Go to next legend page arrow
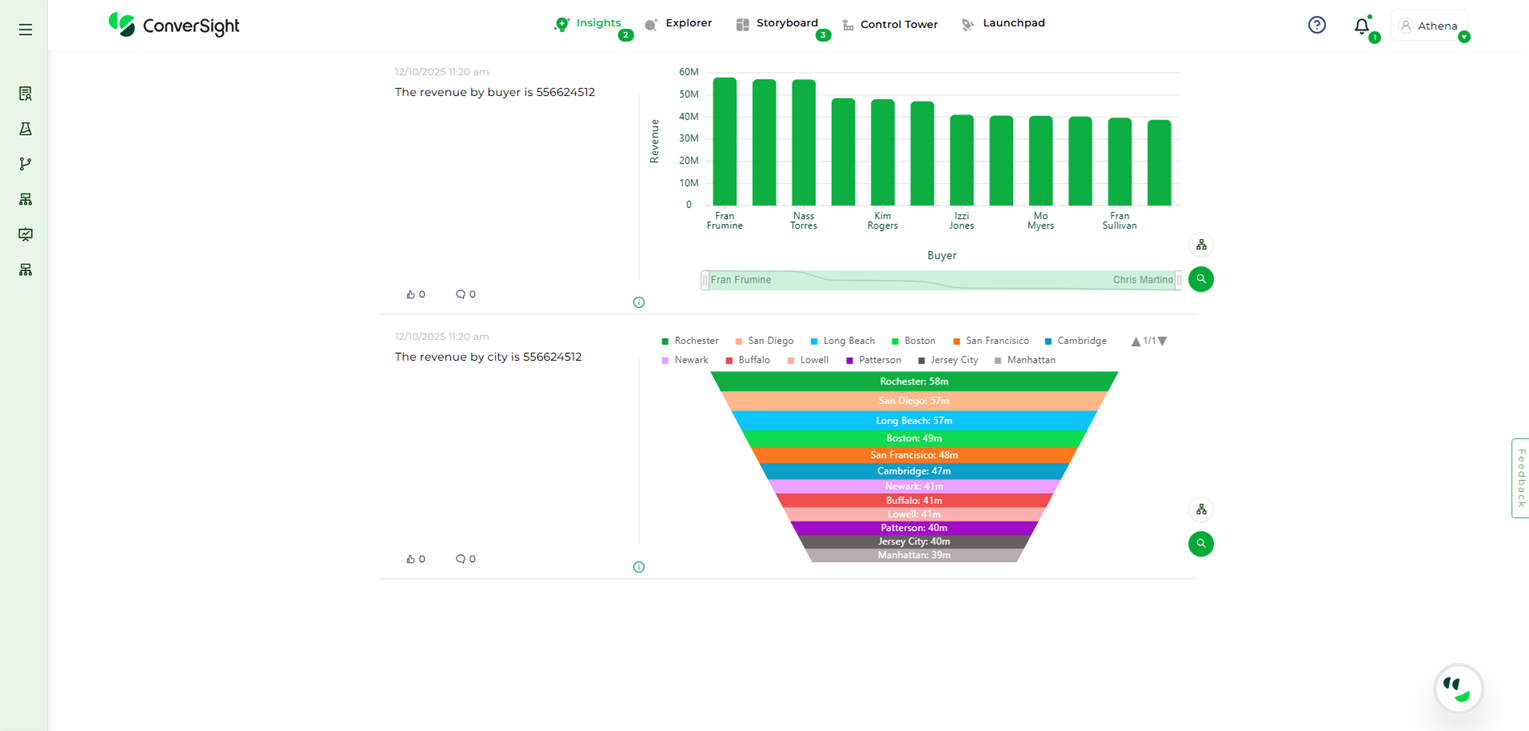Image resolution: width=1529 pixels, height=731 pixels. pos(1162,342)
